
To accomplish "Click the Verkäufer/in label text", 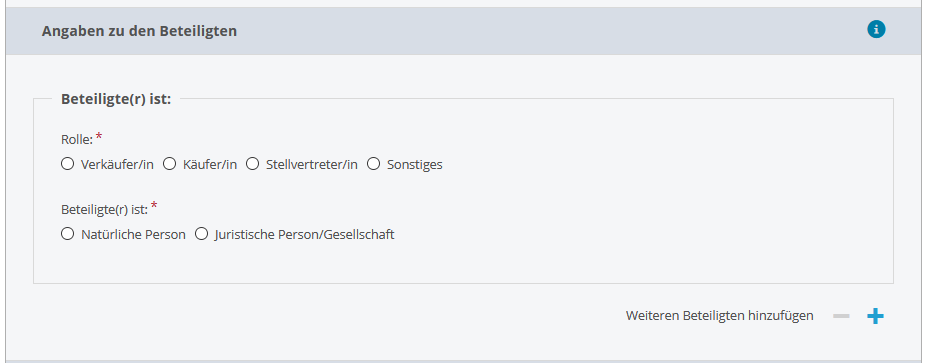I will [117, 165].
